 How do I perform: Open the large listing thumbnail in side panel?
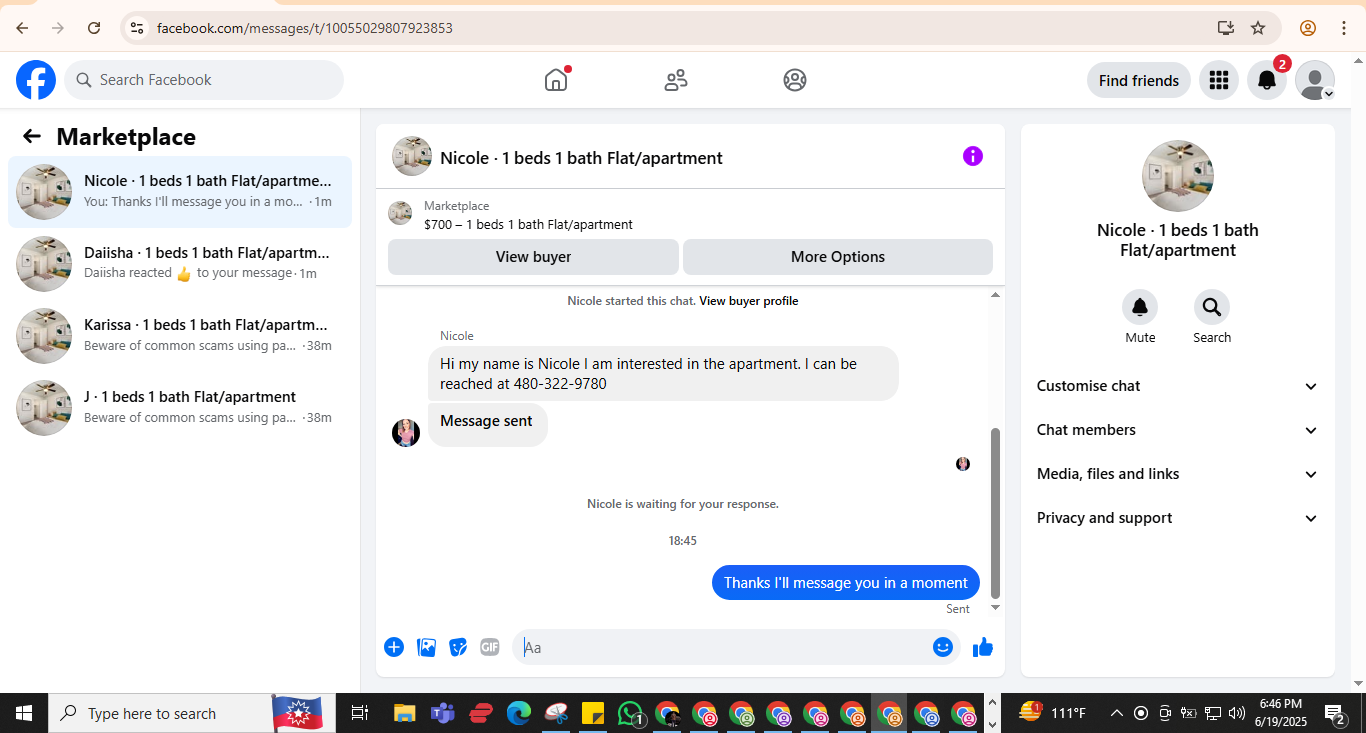point(1178,176)
